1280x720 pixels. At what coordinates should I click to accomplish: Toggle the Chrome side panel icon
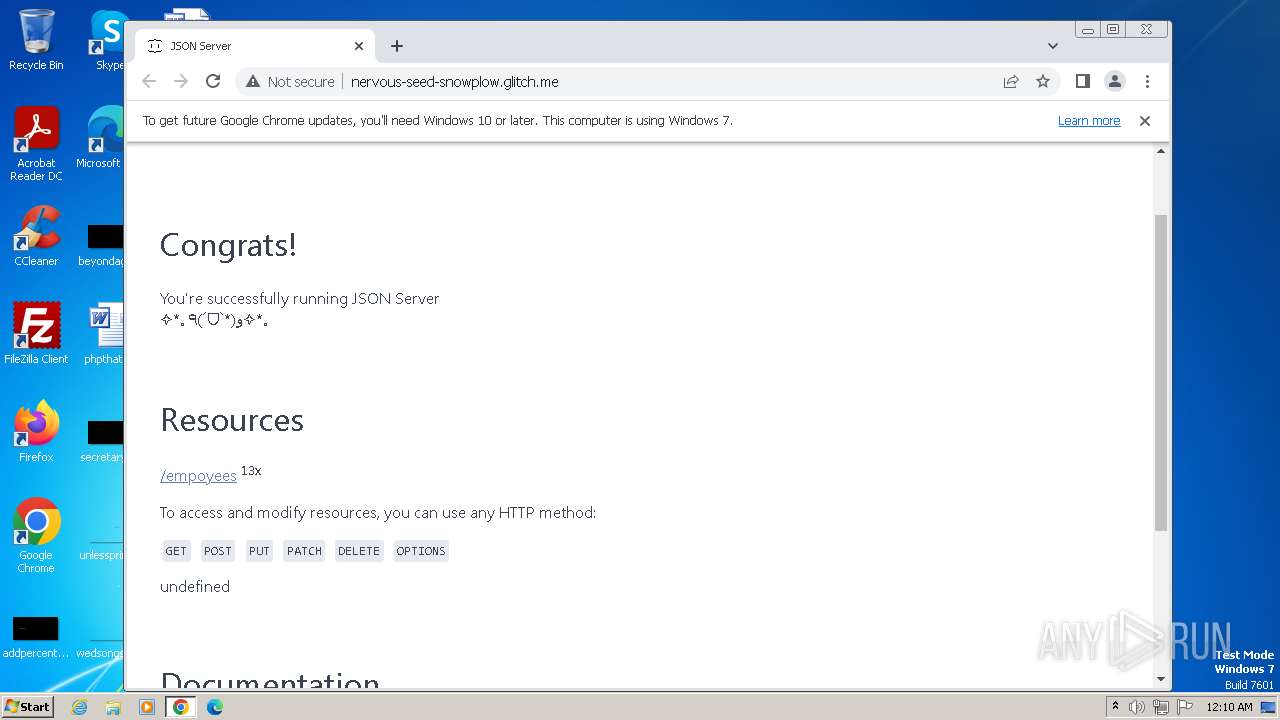click(1082, 81)
